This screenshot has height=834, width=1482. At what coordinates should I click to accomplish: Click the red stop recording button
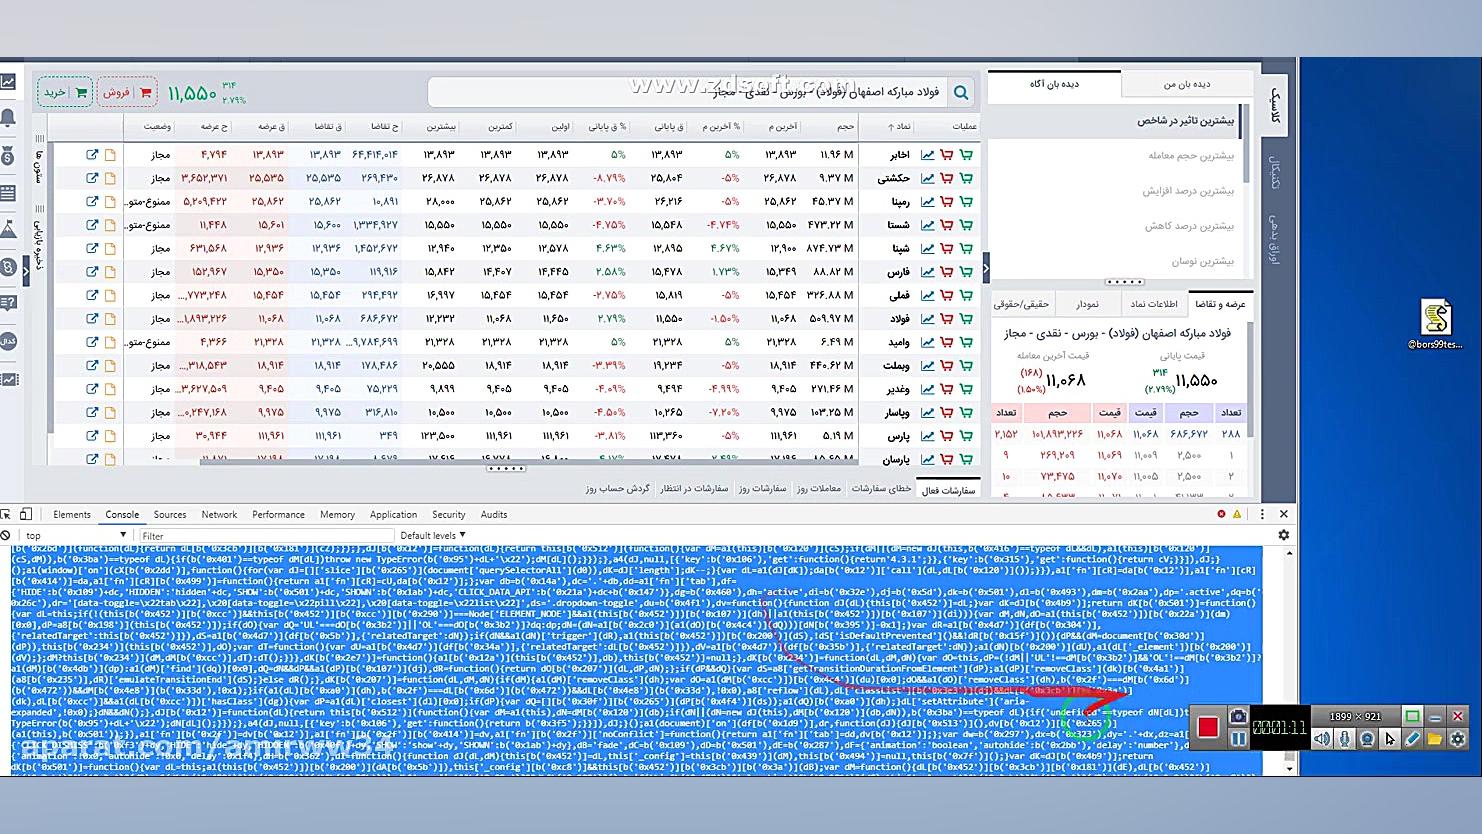point(1208,727)
